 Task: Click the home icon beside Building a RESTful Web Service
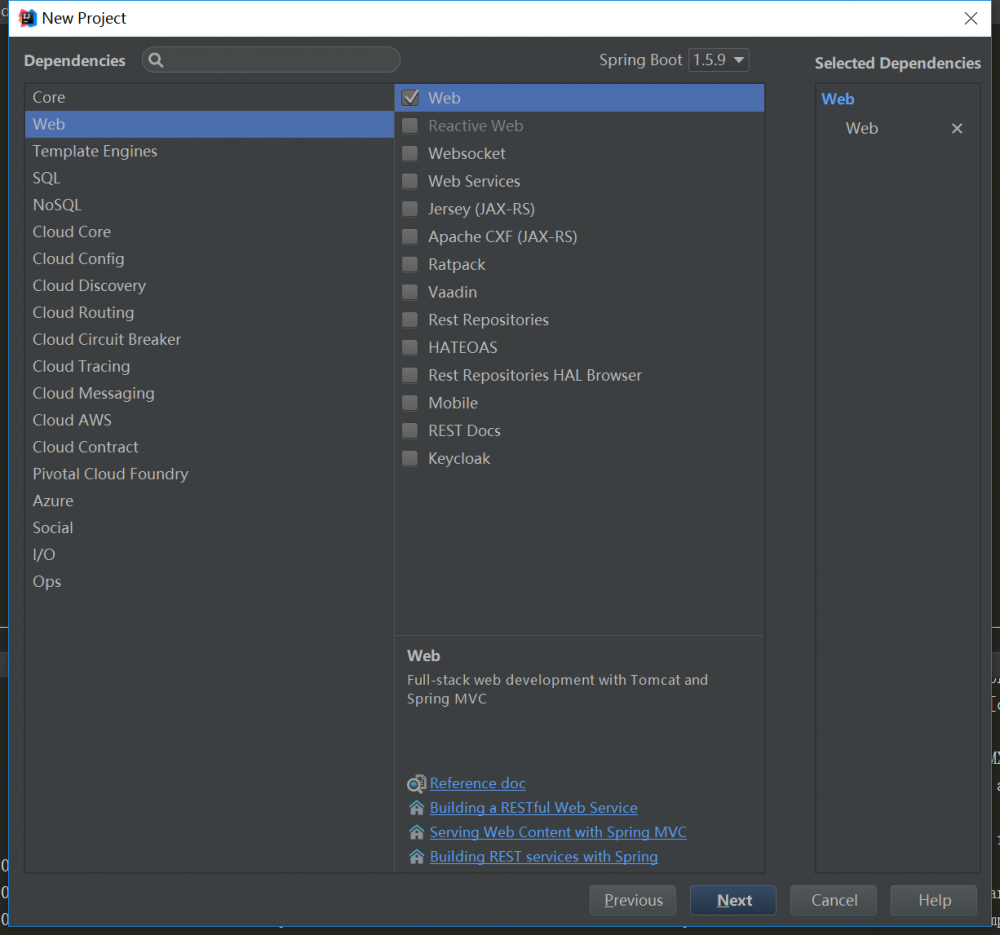coord(416,808)
